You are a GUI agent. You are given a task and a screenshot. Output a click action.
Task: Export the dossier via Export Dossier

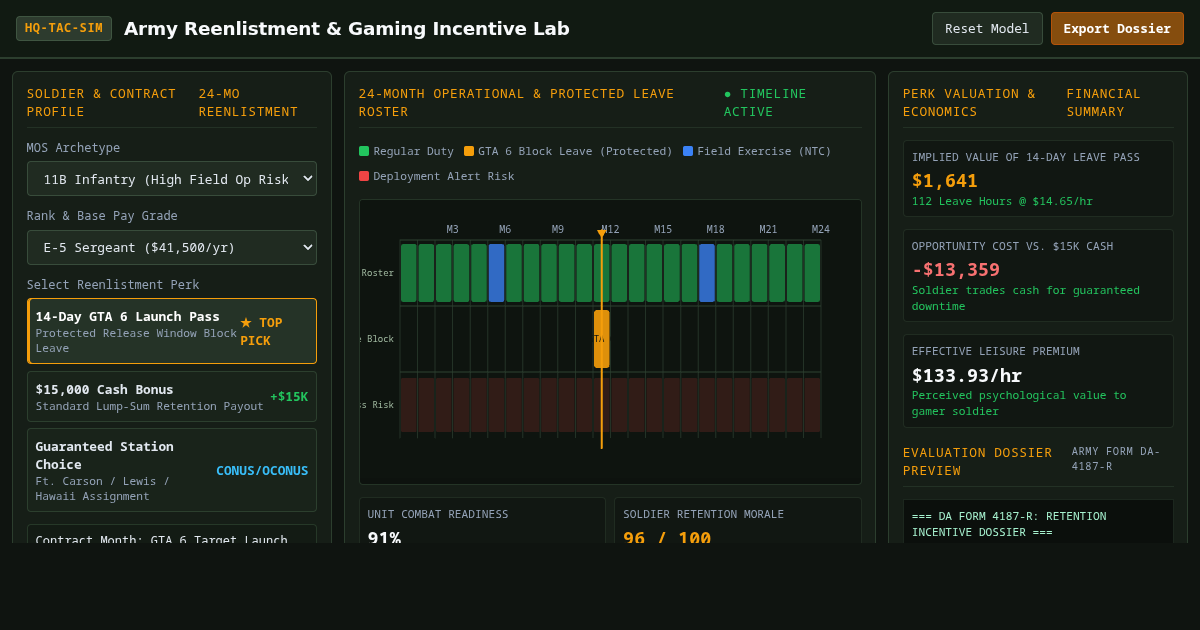[x=1117, y=28]
